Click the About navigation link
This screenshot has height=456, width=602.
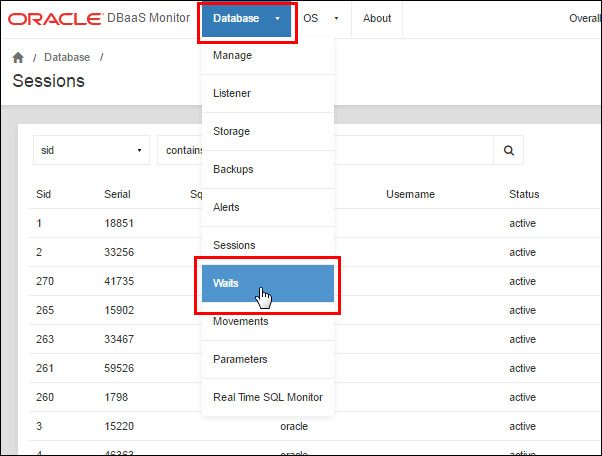tap(377, 18)
